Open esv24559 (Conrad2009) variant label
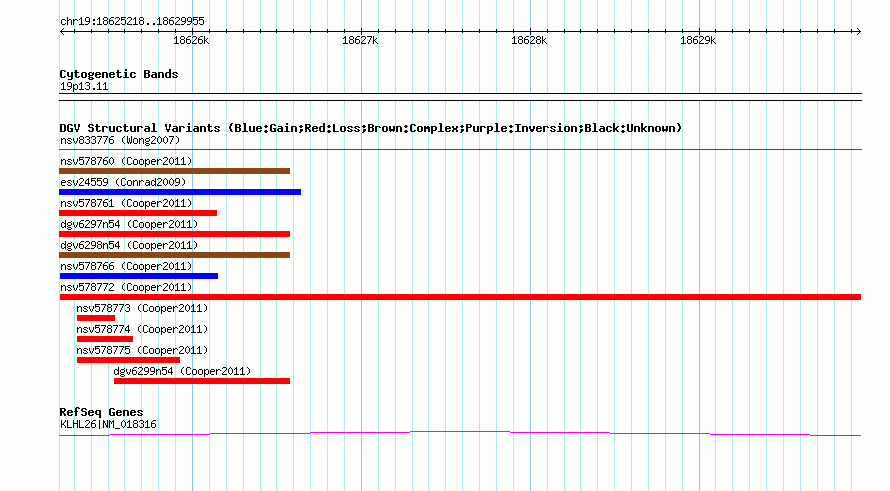890x491 pixels. 123,182
